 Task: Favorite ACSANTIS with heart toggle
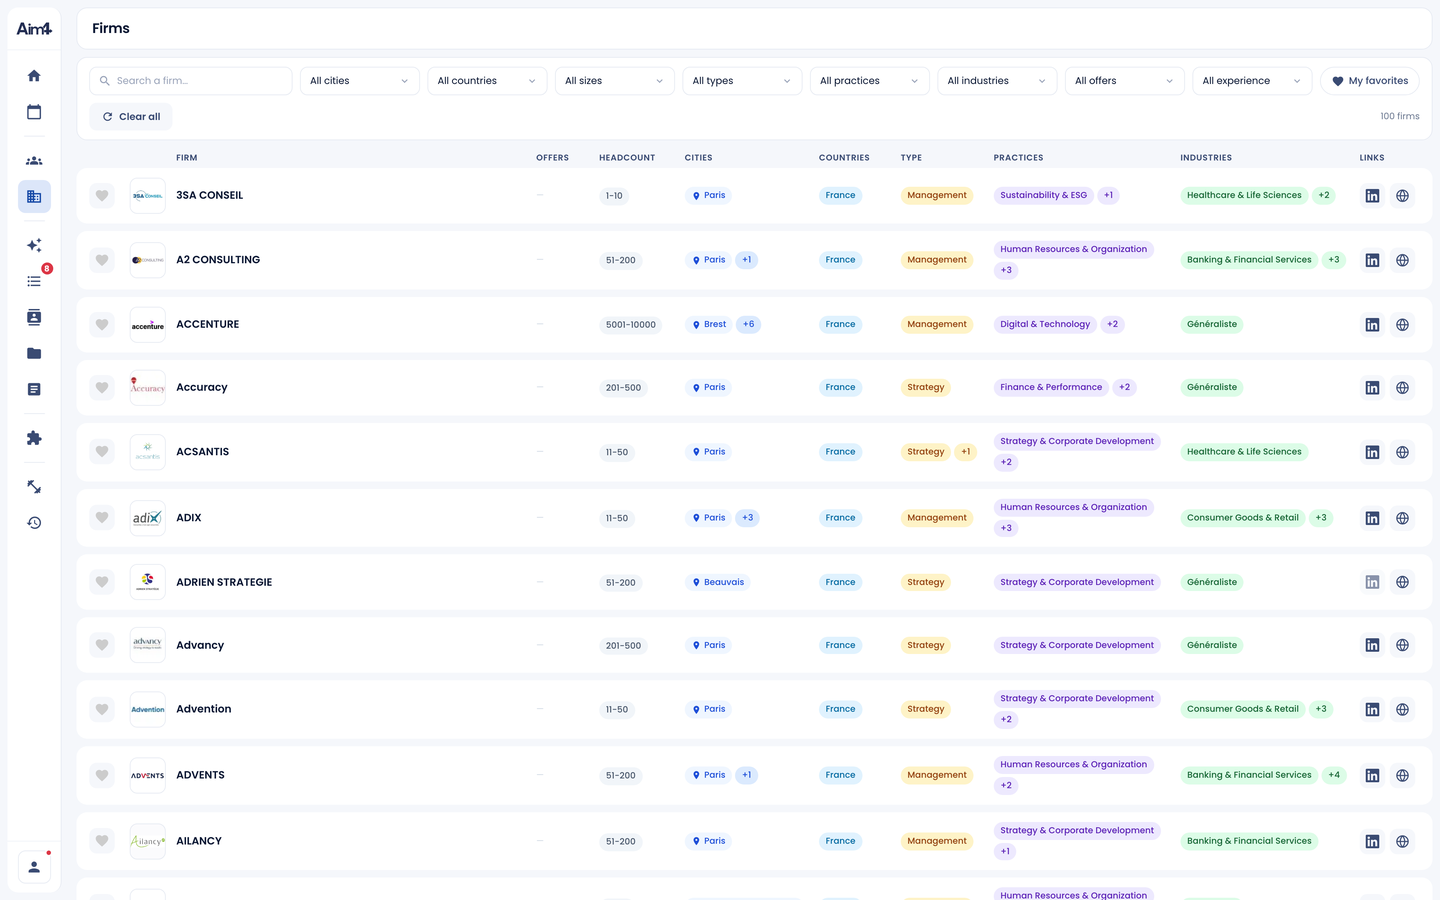(102, 452)
